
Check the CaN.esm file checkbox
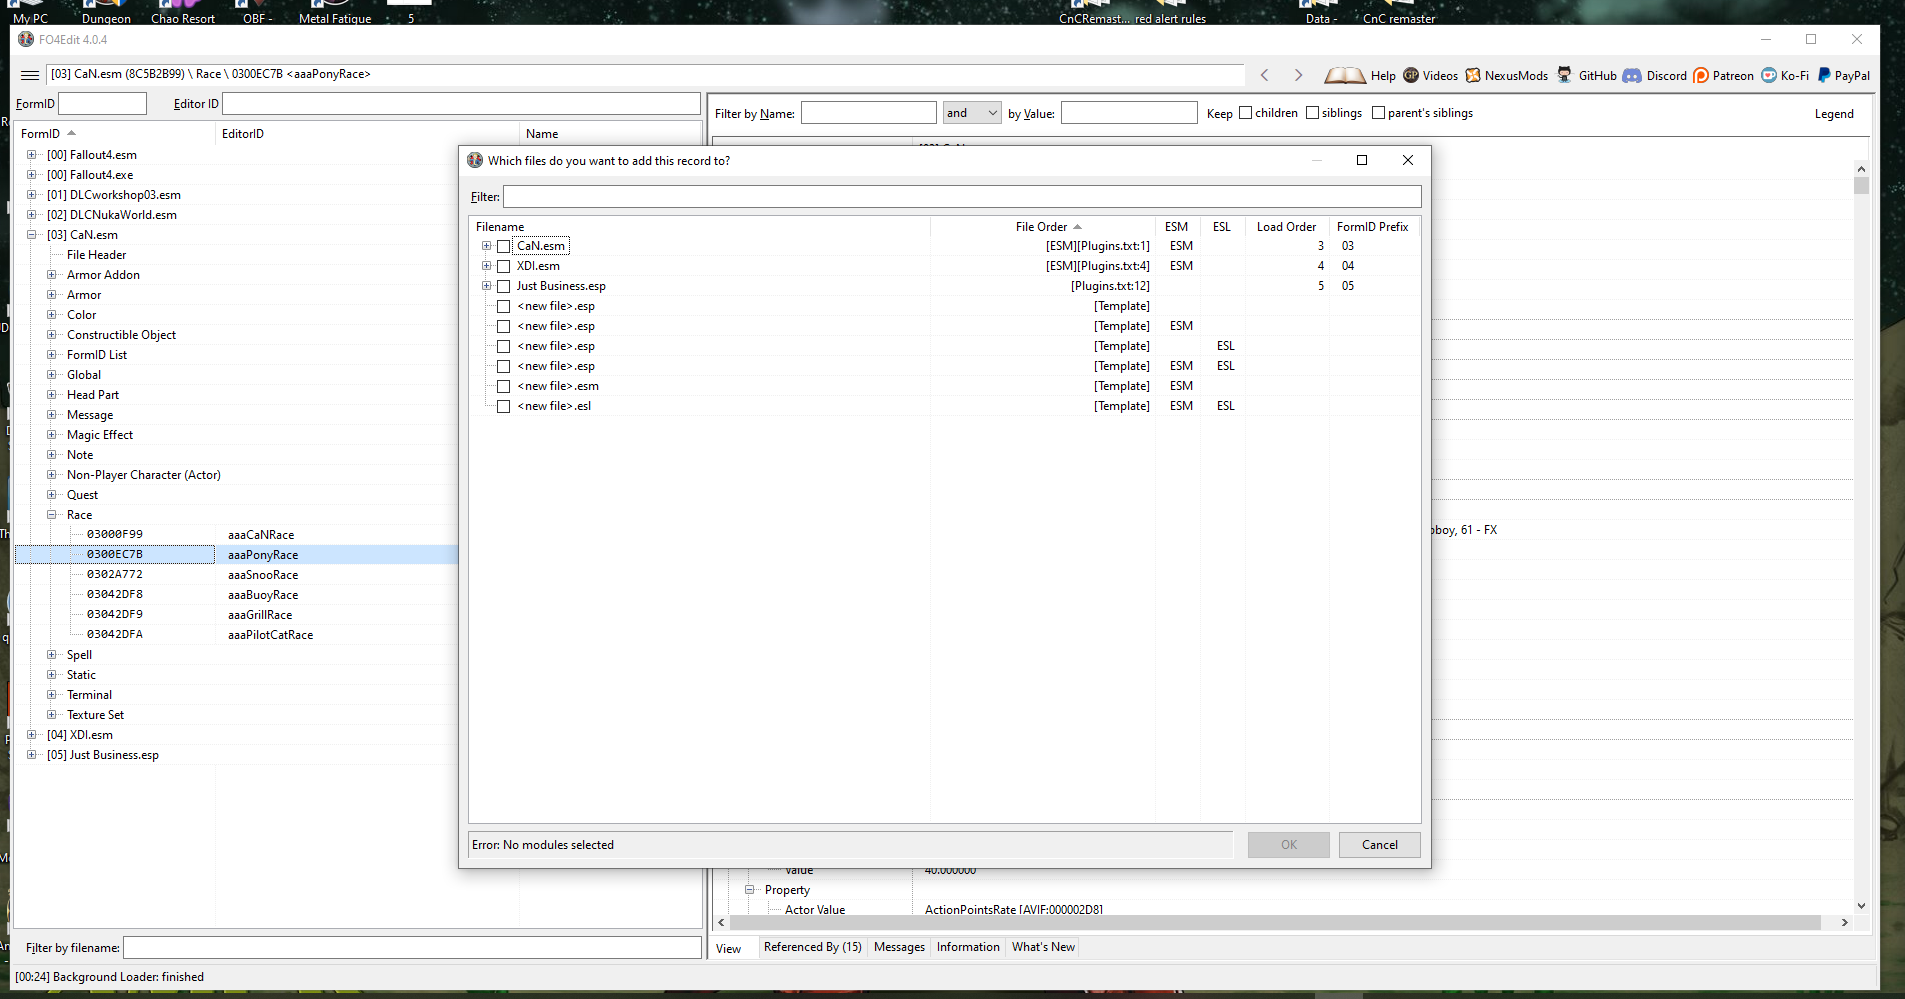pyautogui.click(x=504, y=246)
